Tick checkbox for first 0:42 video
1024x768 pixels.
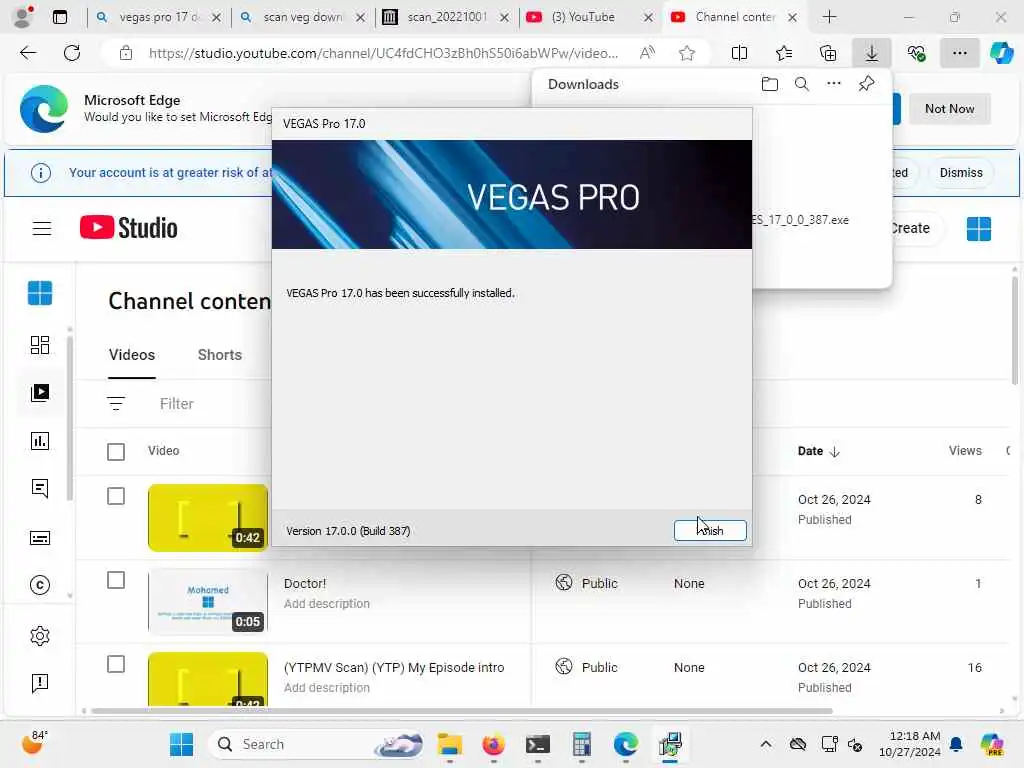tap(116, 496)
